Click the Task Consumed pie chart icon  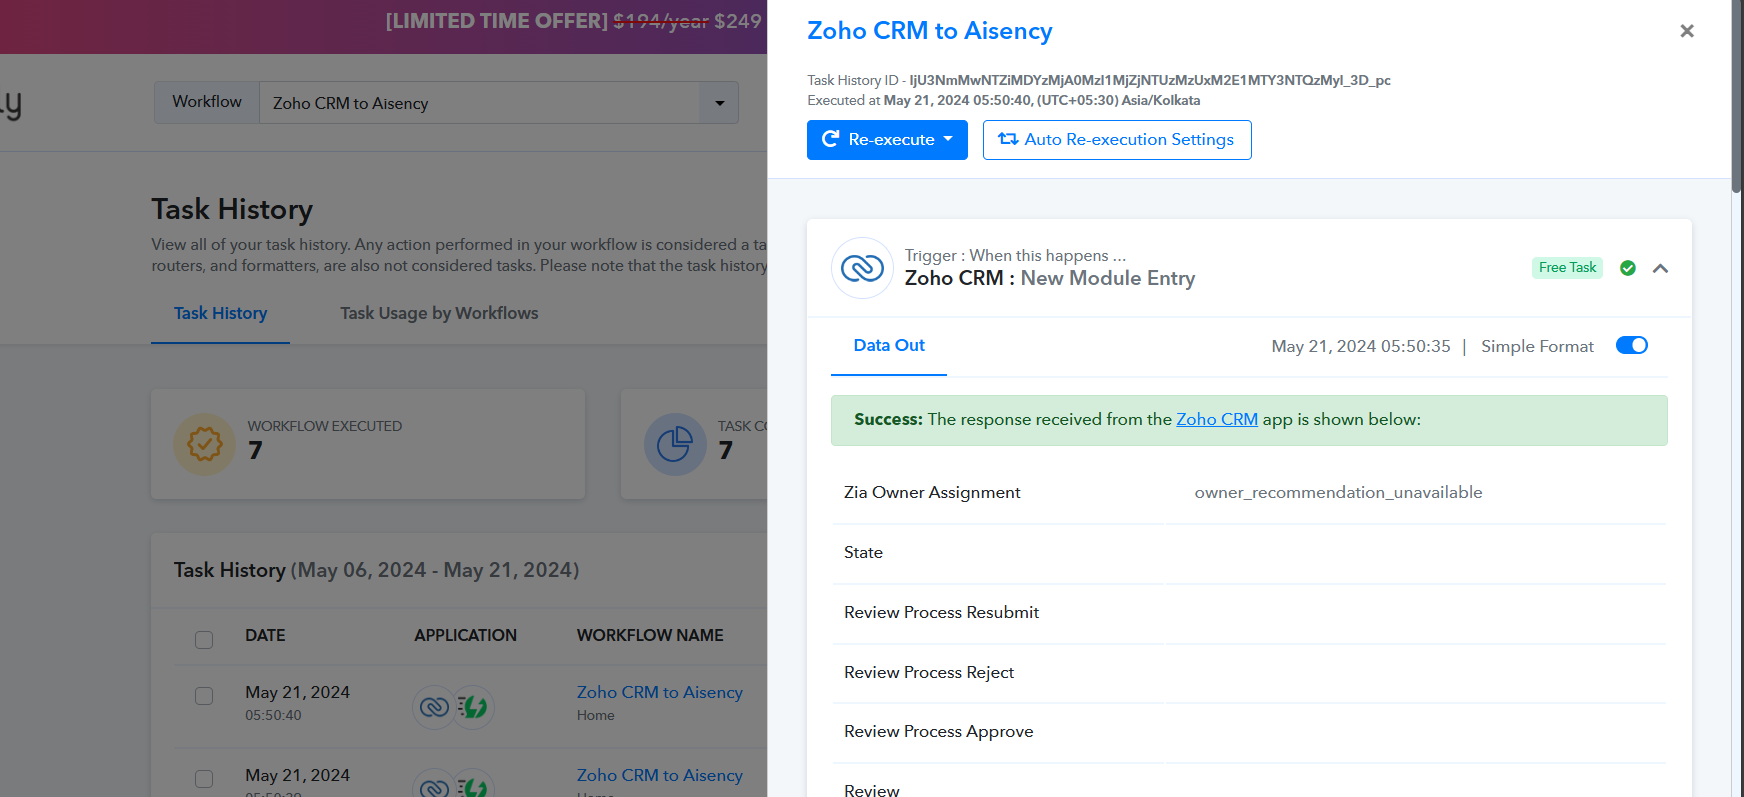[675, 444]
